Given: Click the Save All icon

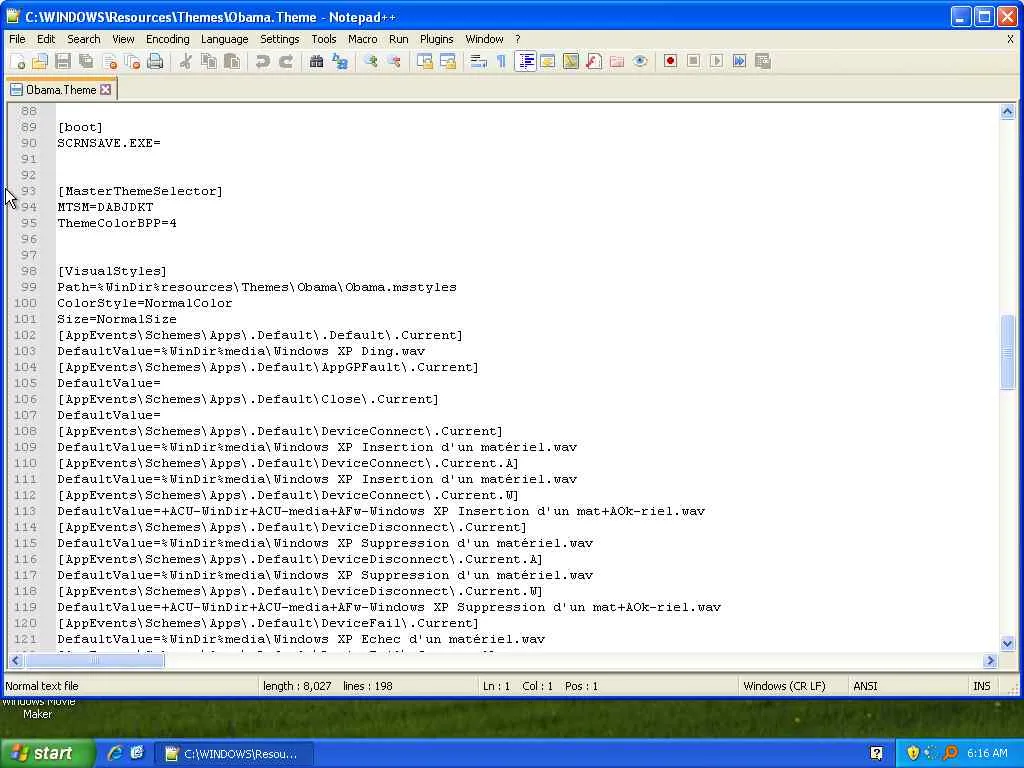Looking at the screenshot, I should 86,61.
